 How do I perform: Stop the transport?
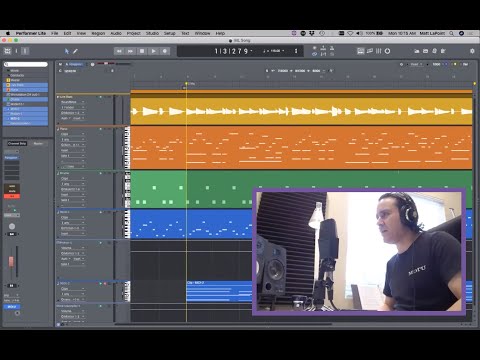click(x=142, y=51)
